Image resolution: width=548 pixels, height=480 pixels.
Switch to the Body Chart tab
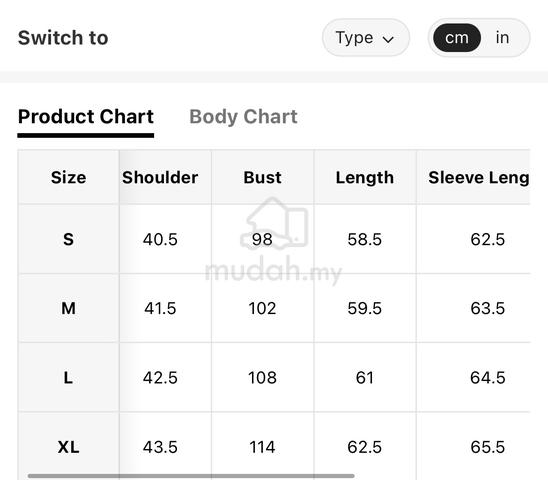(243, 117)
